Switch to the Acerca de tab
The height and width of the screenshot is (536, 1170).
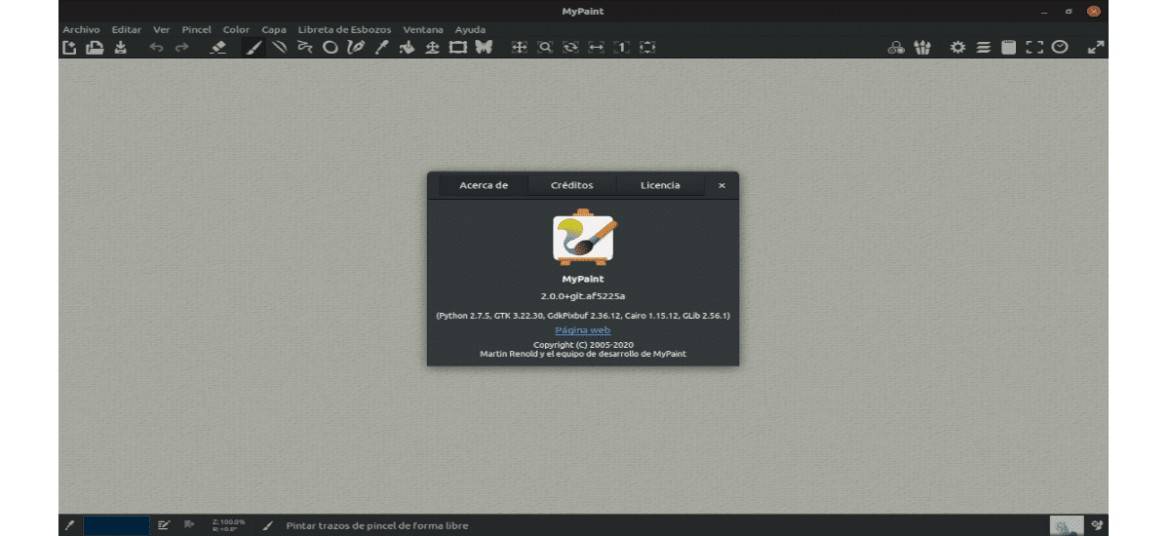click(x=484, y=185)
